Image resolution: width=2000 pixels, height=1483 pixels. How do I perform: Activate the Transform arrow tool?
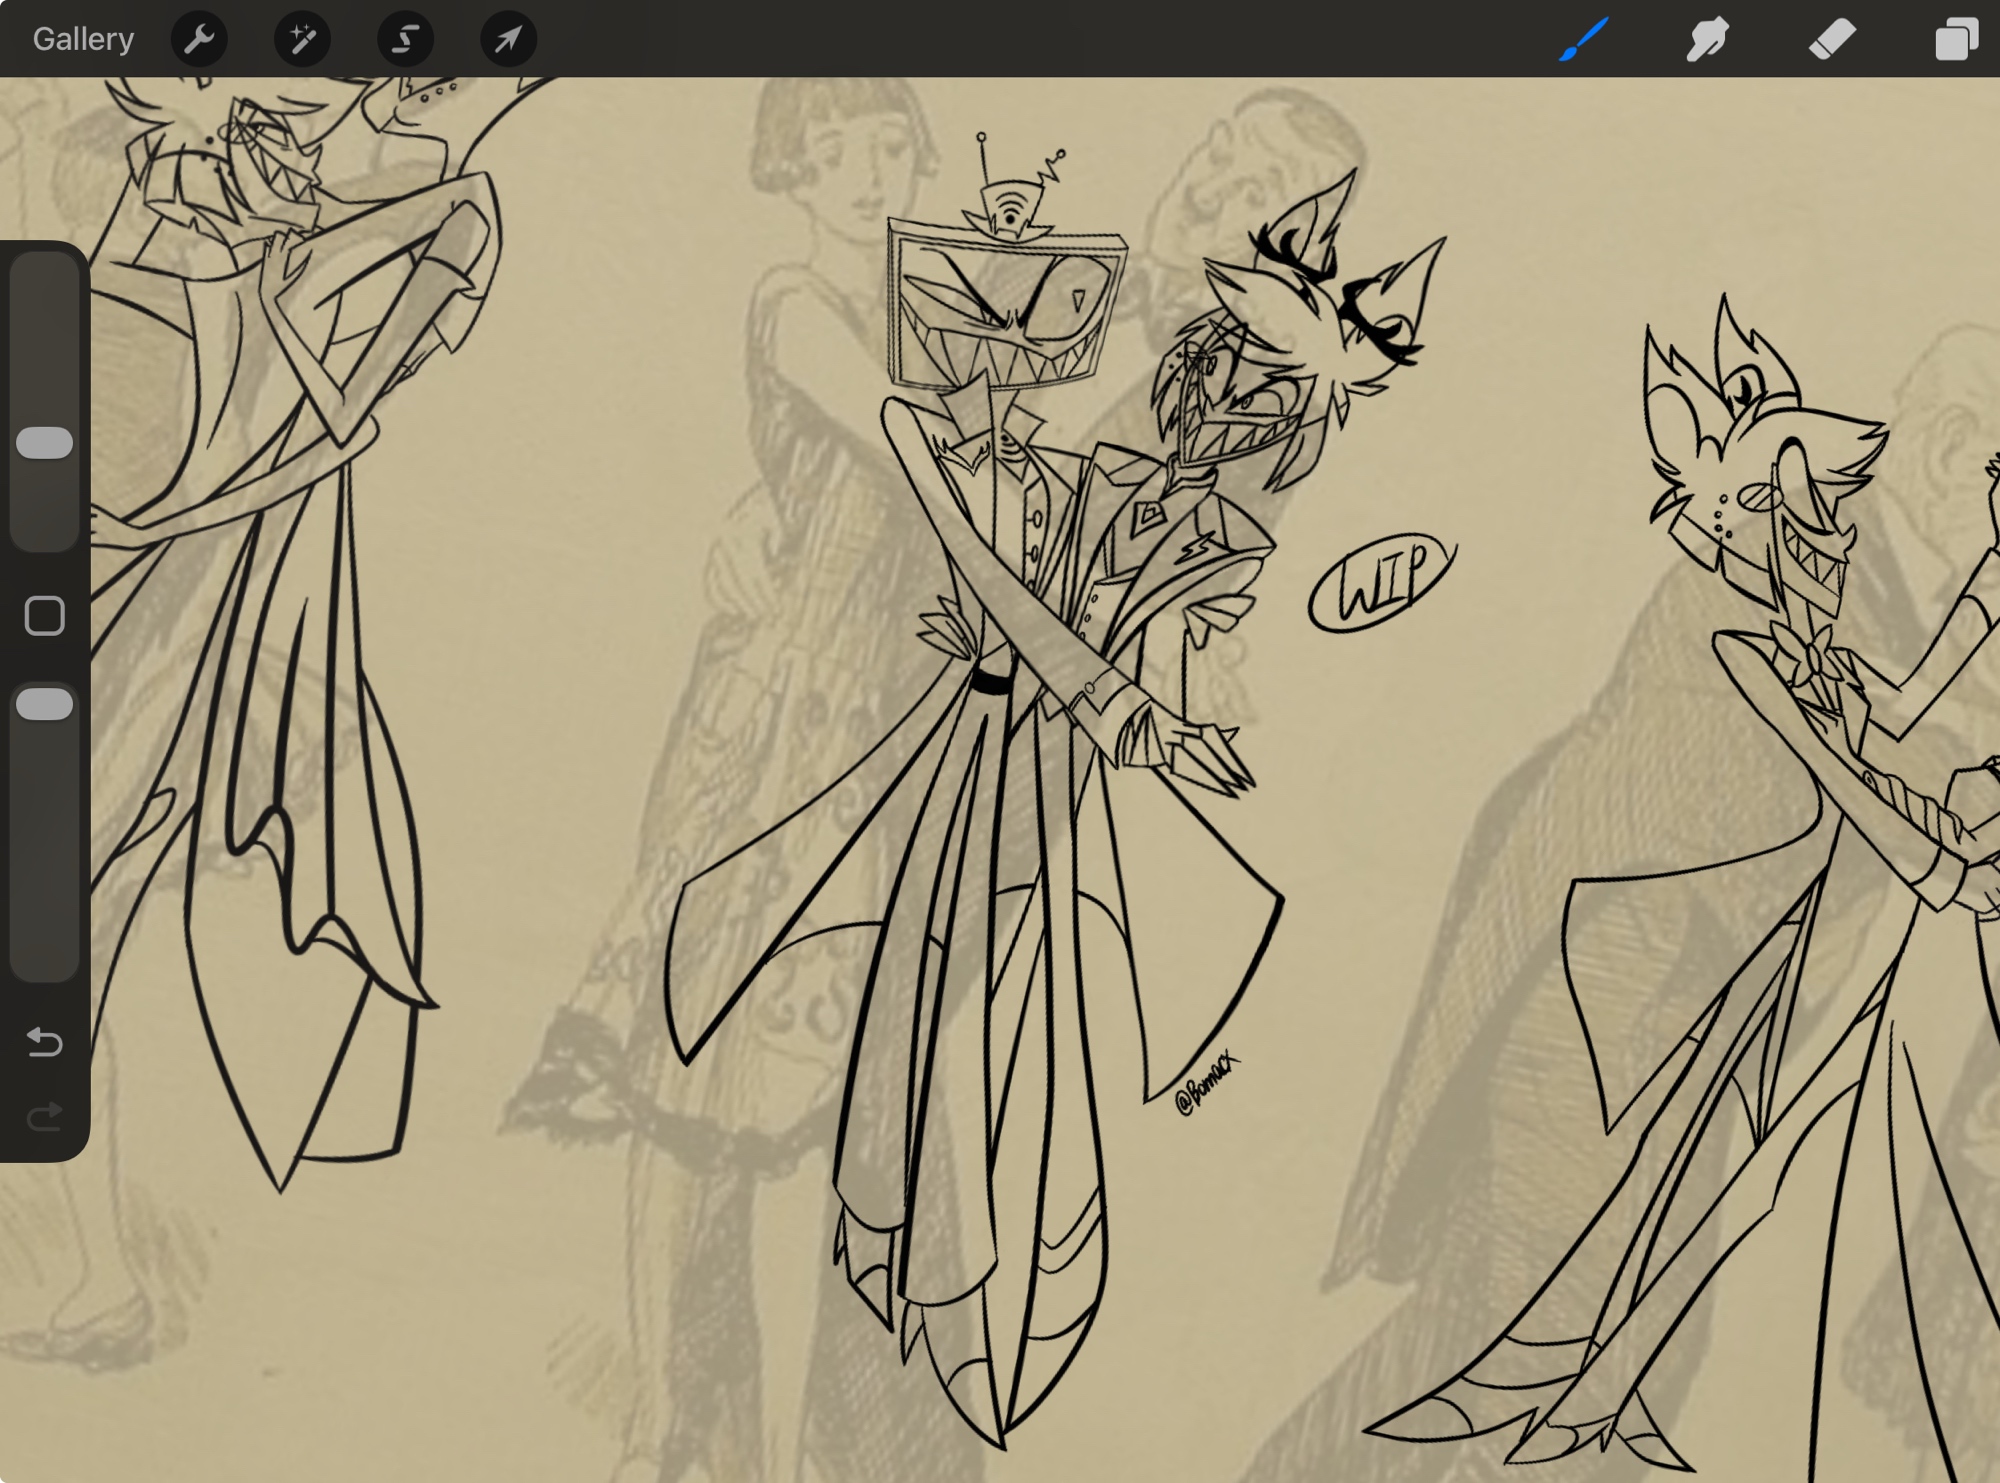(x=508, y=39)
